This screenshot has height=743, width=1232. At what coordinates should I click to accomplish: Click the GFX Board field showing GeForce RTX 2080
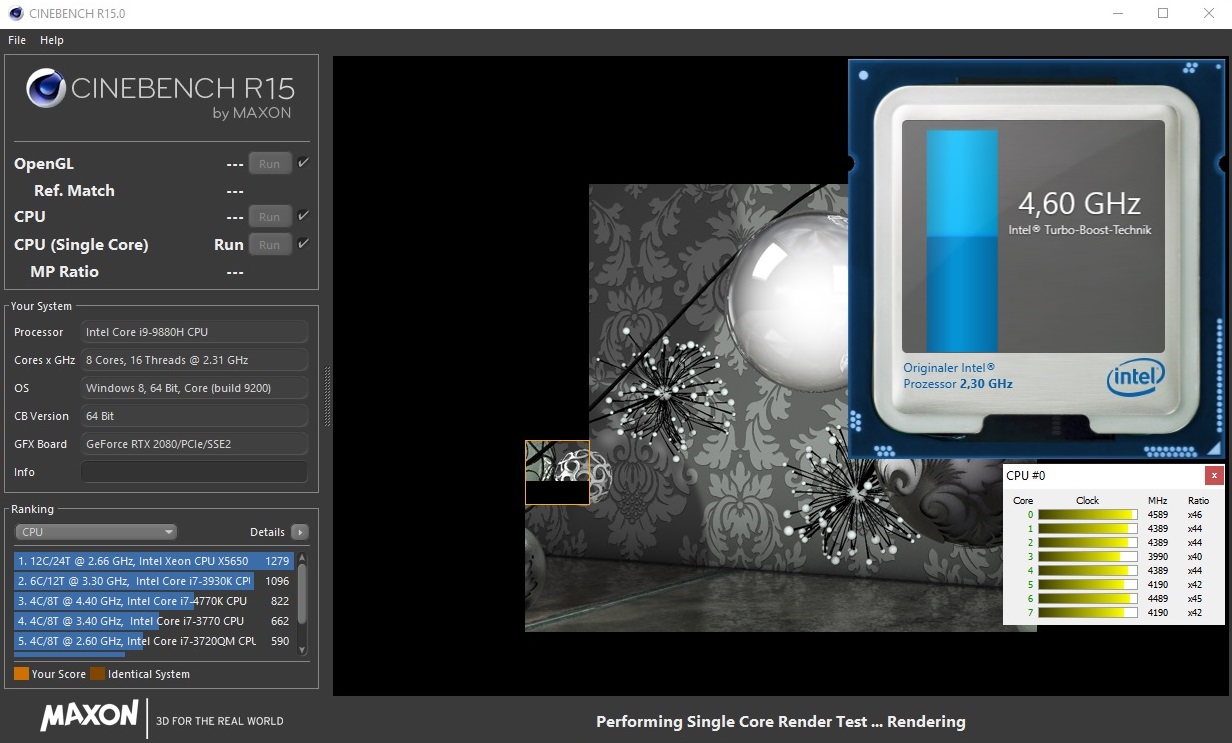coord(194,444)
